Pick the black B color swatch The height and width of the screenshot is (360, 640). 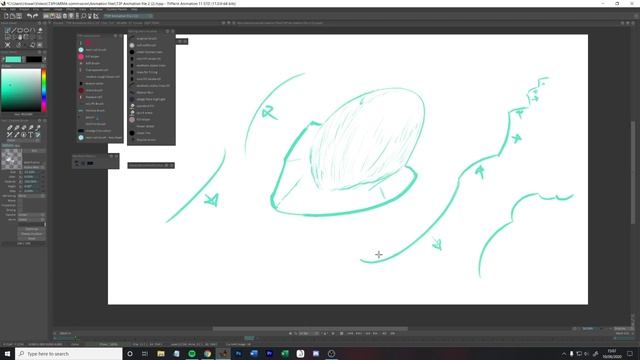point(34,60)
